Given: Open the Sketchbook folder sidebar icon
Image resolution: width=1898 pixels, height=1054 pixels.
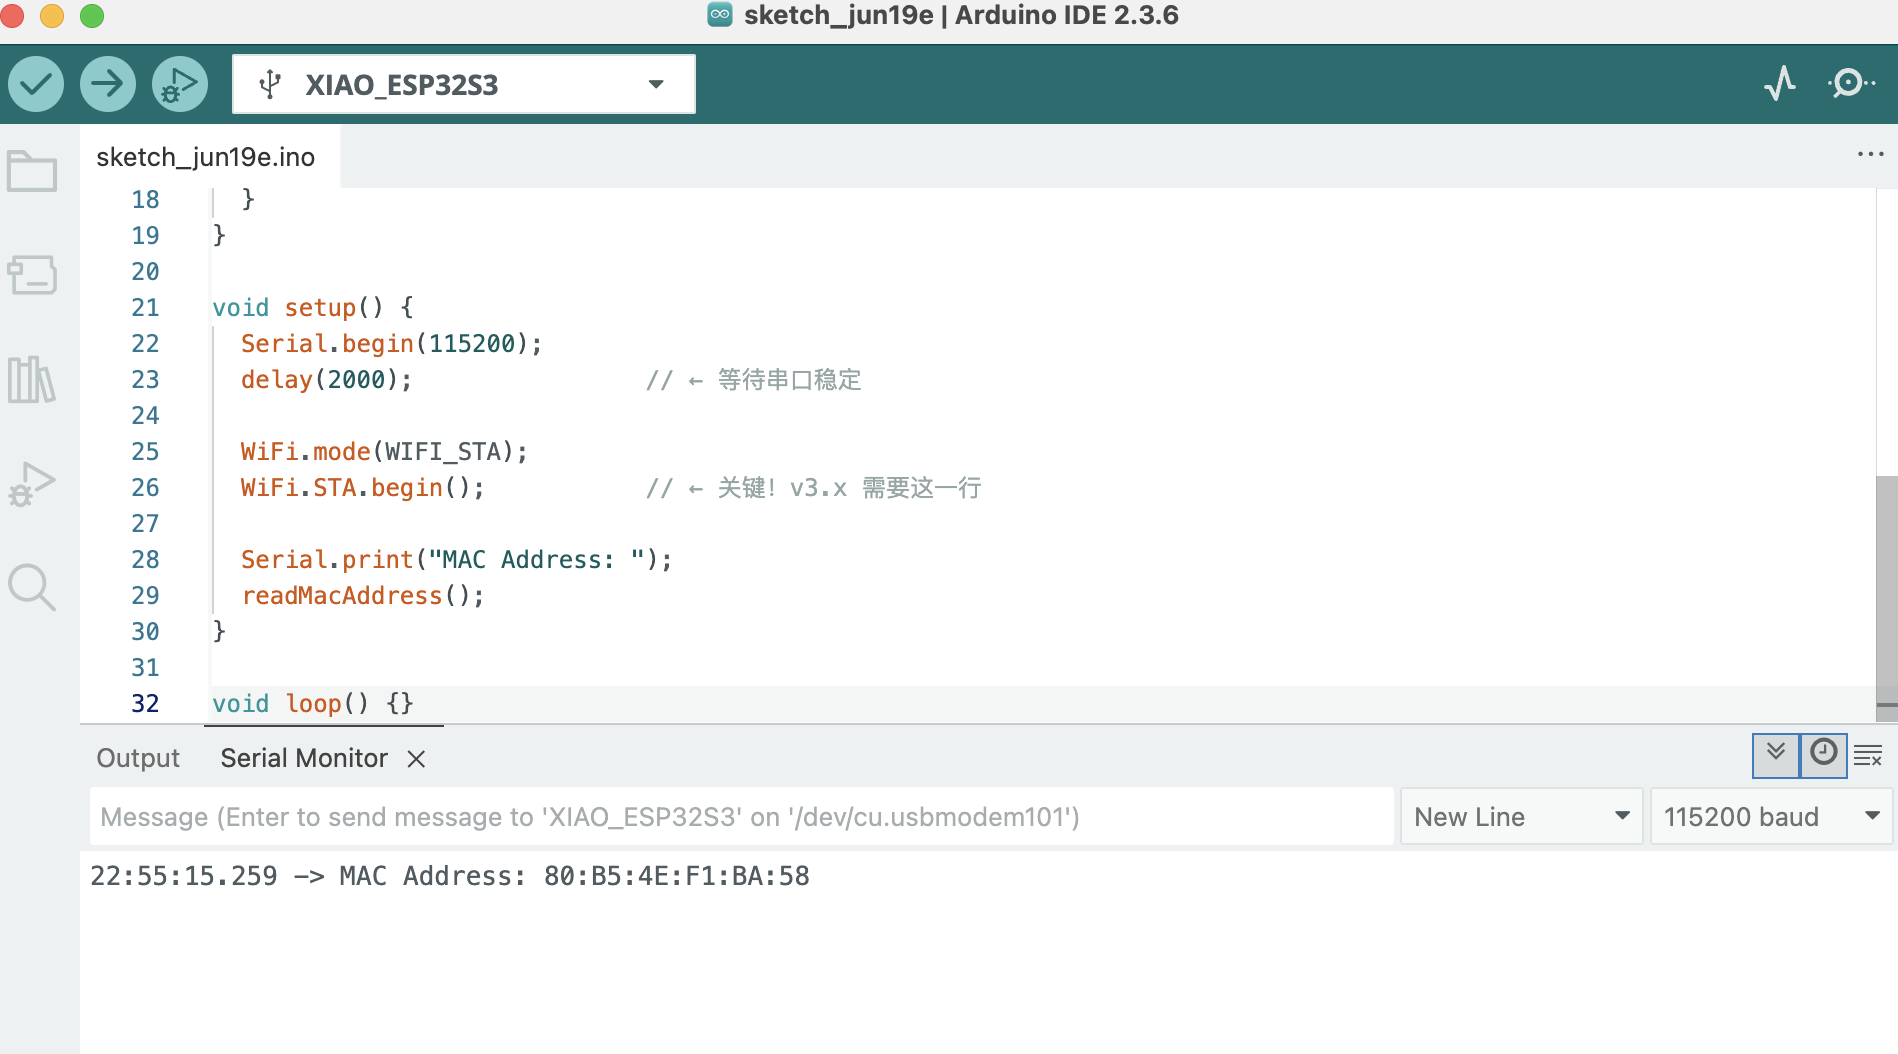Looking at the screenshot, I should coord(32,171).
